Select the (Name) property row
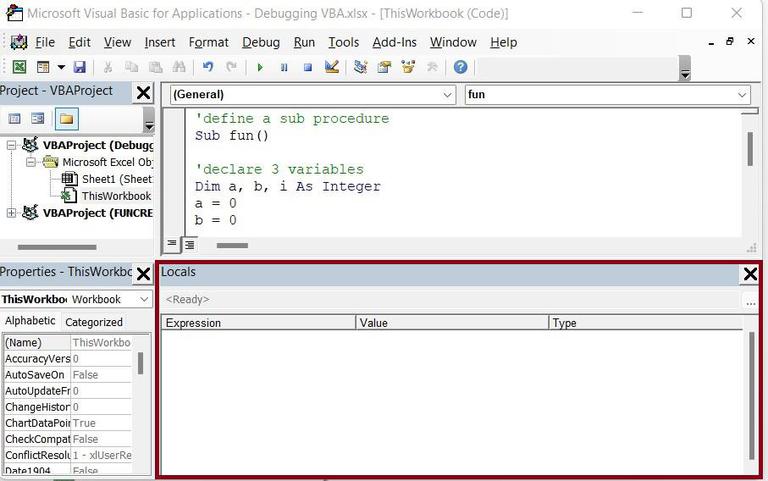Viewport: 768px width, 481px height. (68, 342)
